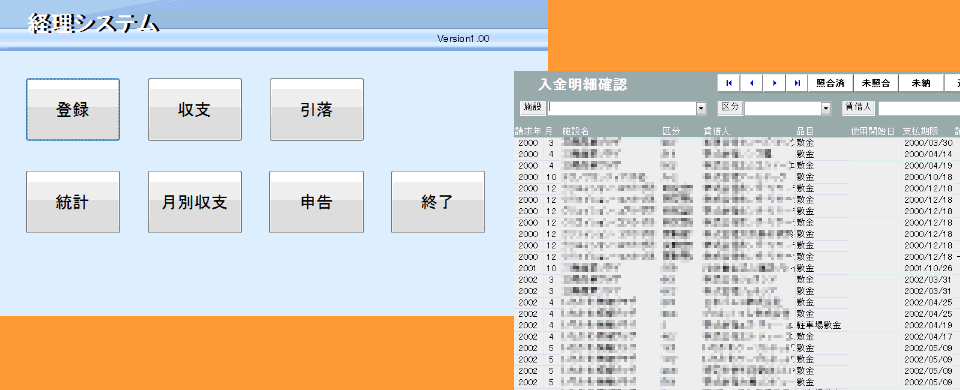This screenshot has height=390, width=960.
Task: Jump to the last record arrow
Action: point(797,83)
